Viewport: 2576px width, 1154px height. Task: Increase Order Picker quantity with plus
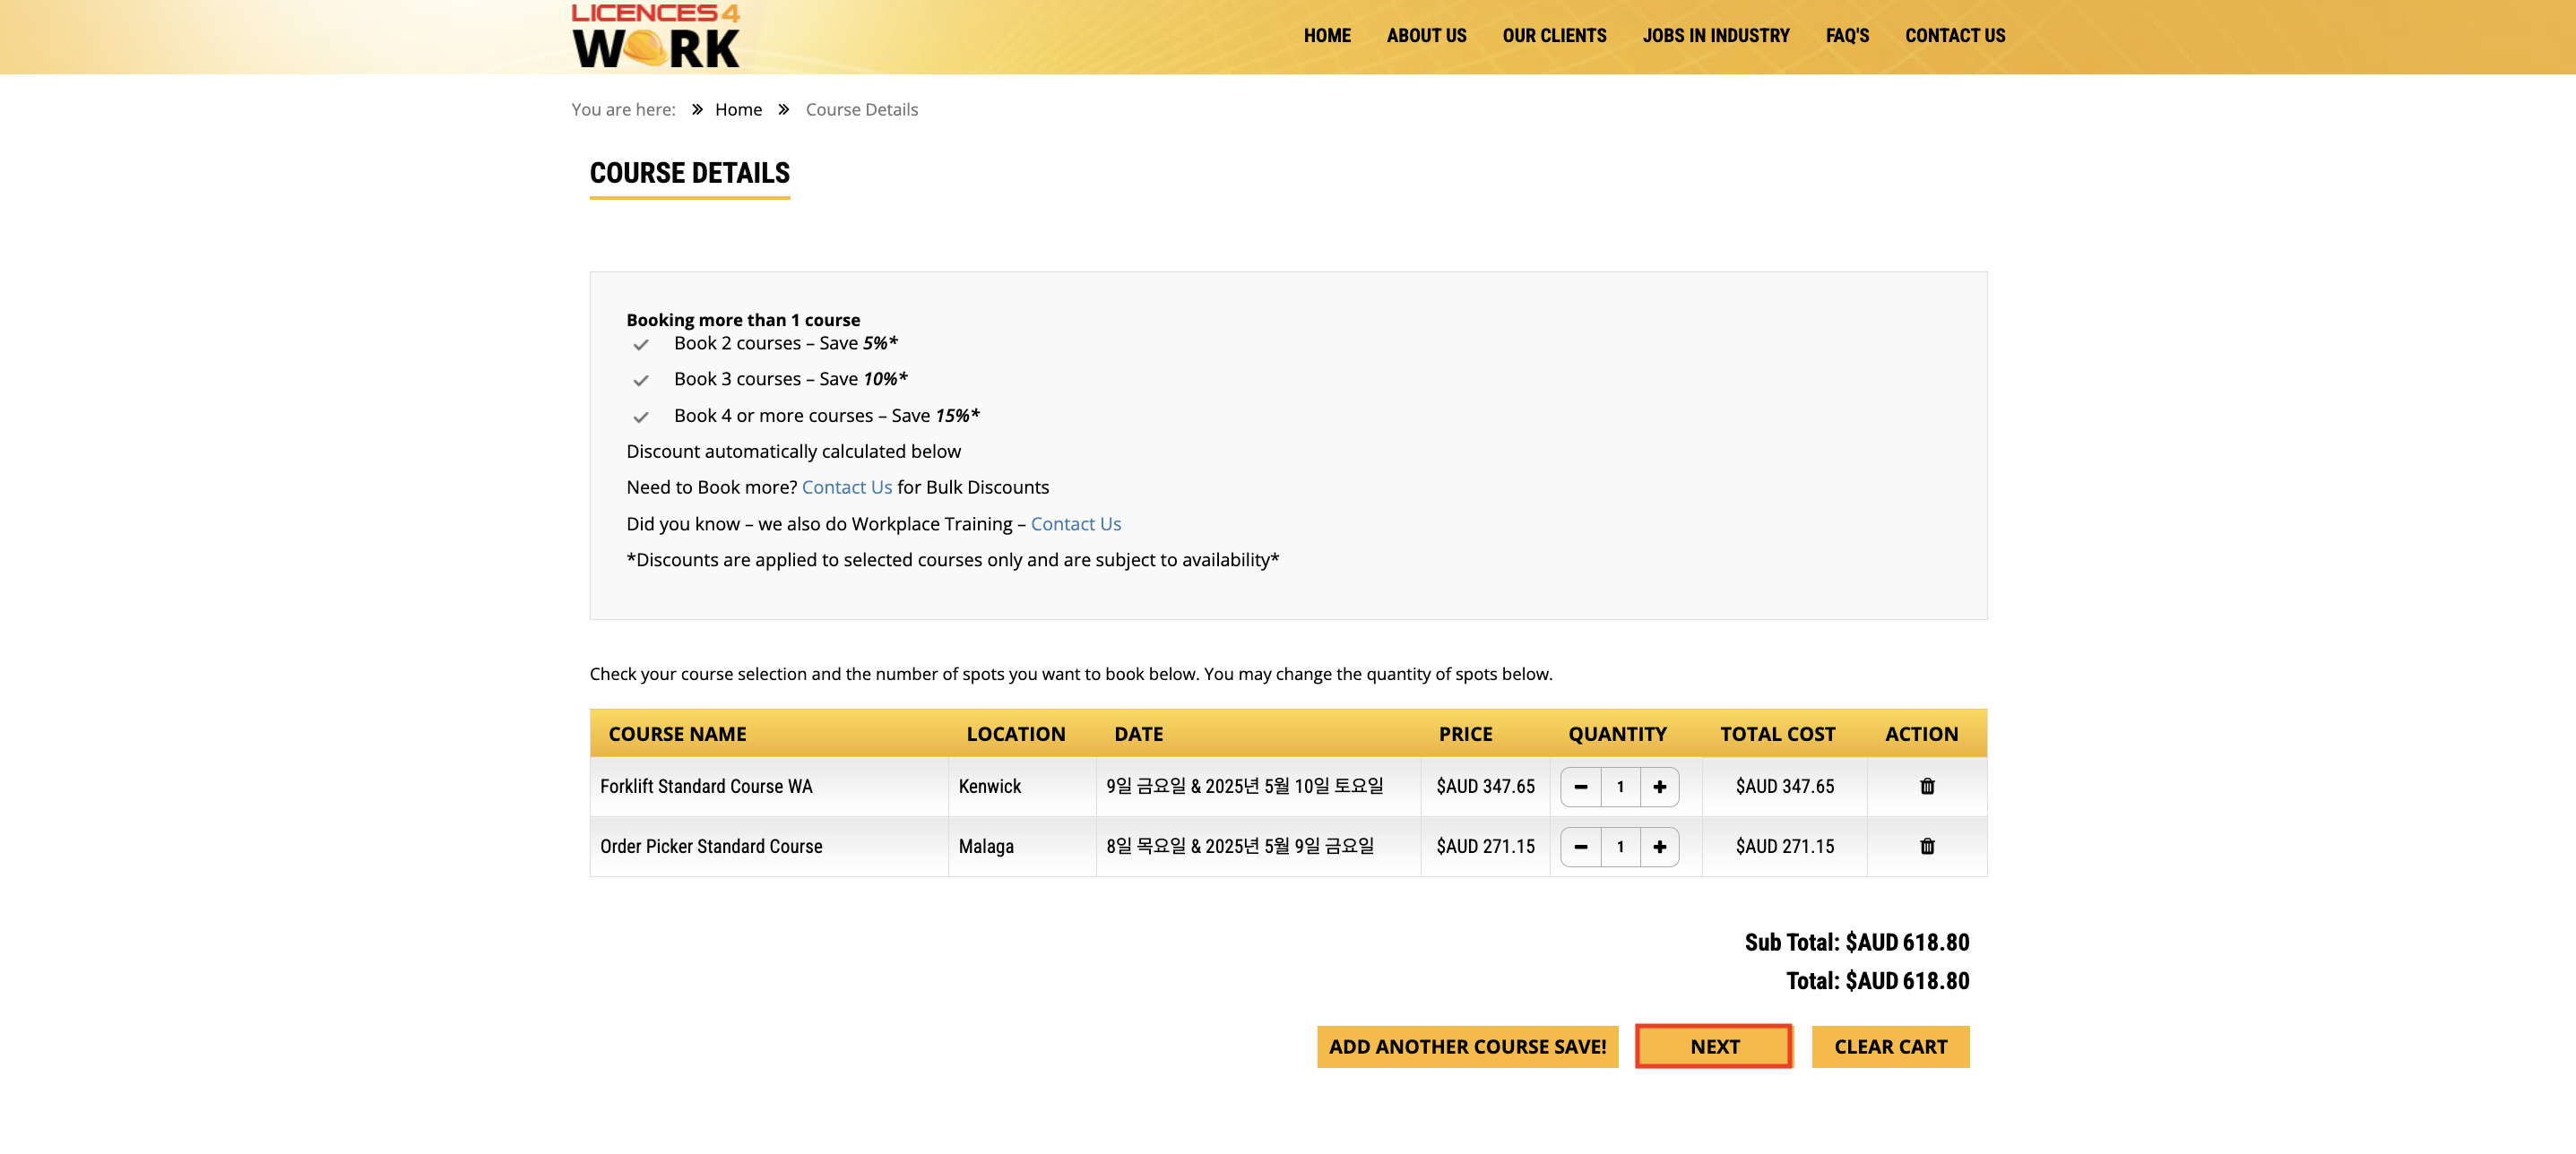(x=1659, y=847)
